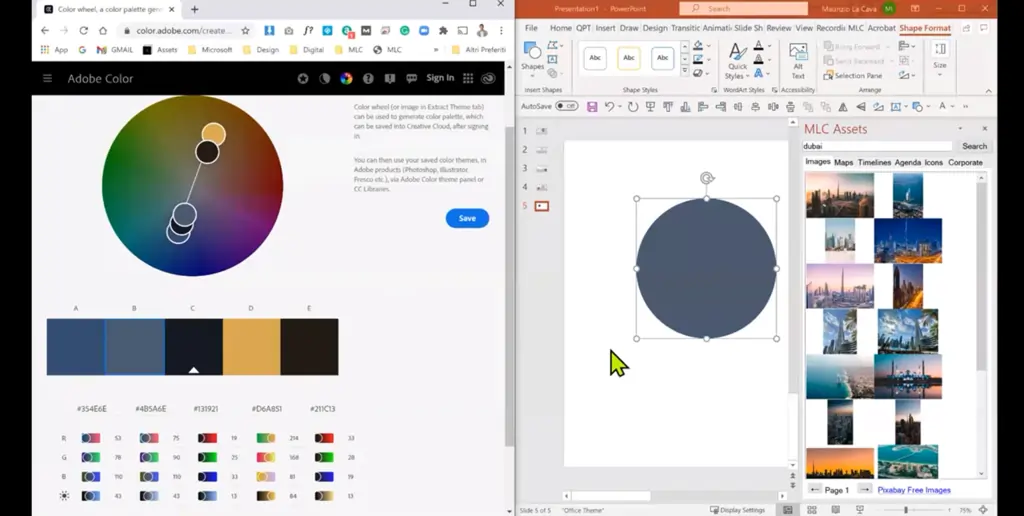This screenshot has height=516, width=1024.
Task: Open the Text Fill dropdown in WordArt Styles
Action: [769, 46]
